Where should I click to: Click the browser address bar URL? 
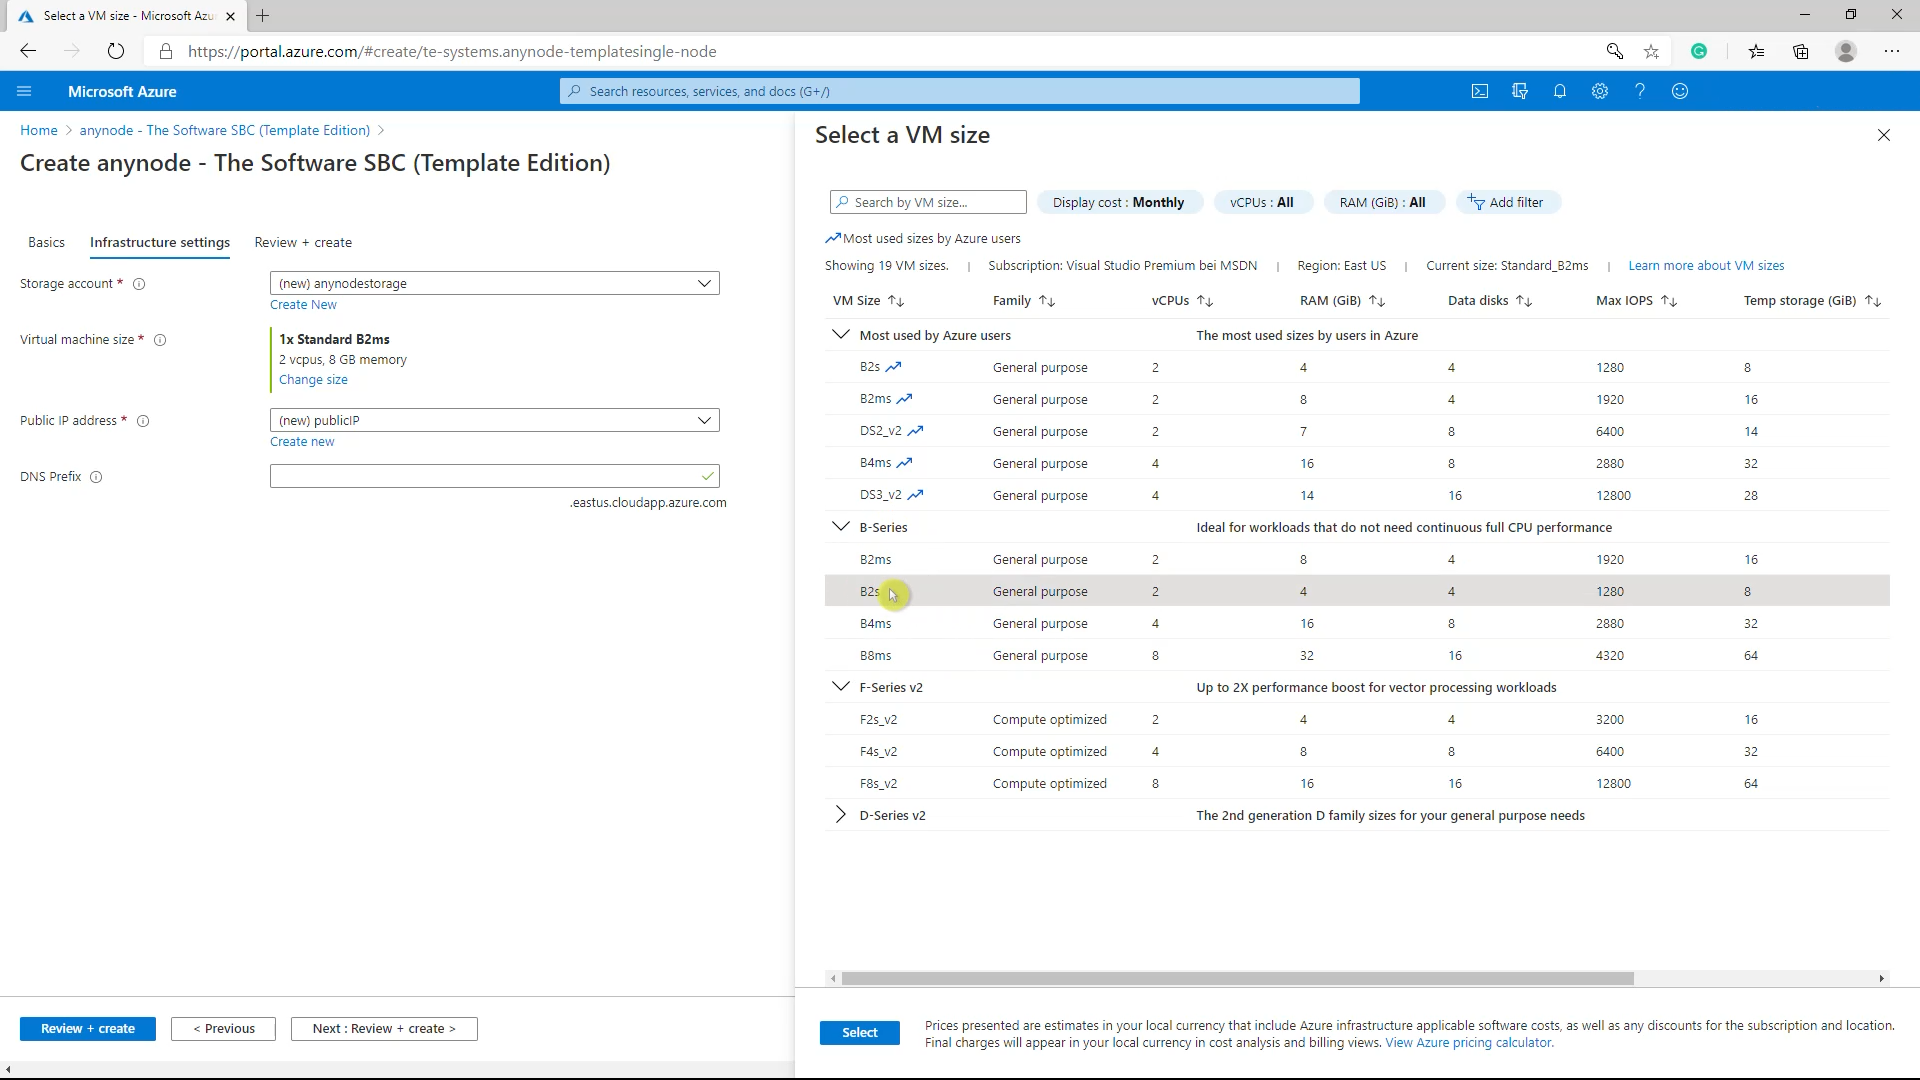[x=452, y=51]
